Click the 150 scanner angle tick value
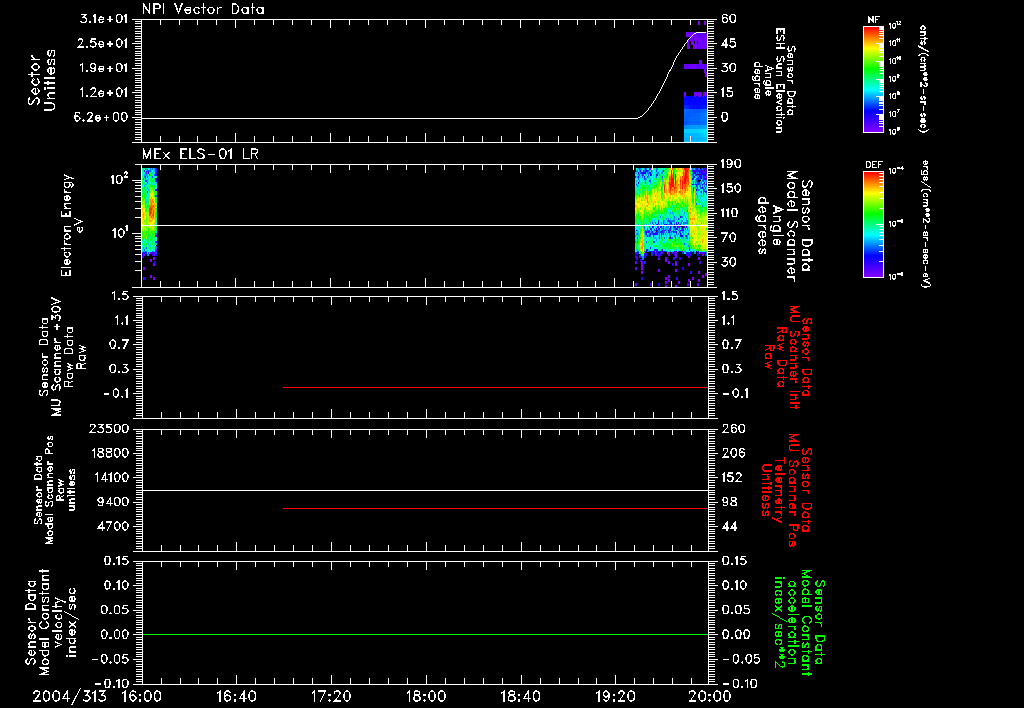This screenshot has width=1024, height=708. [732, 188]
